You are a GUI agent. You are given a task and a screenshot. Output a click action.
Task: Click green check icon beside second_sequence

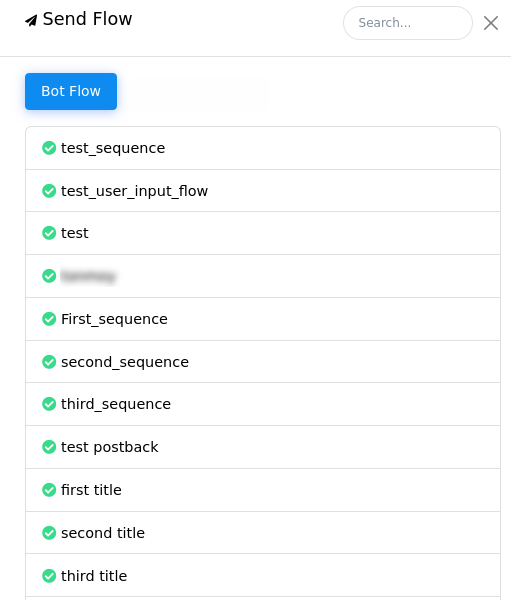(49, 362)
